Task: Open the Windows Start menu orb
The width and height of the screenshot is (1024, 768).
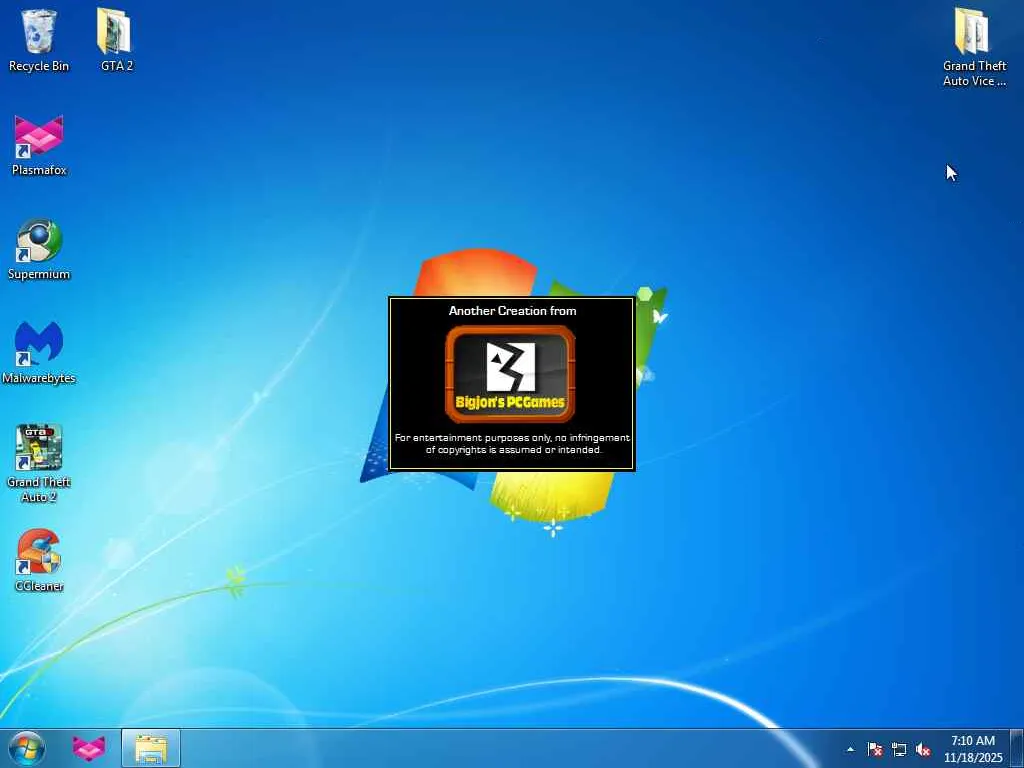Action: pyautogui.click(x=27, y=748)
